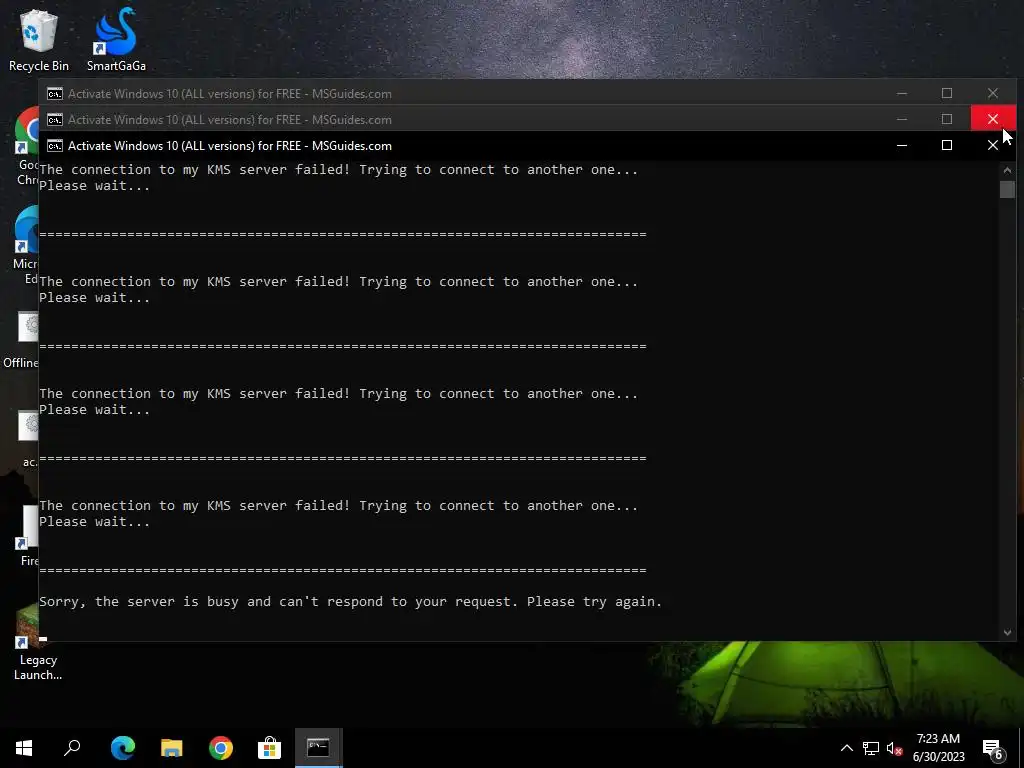Maximize the front console window
Image resolution: width=1024 pixels, height=768 pixels.
click(947, 145)
